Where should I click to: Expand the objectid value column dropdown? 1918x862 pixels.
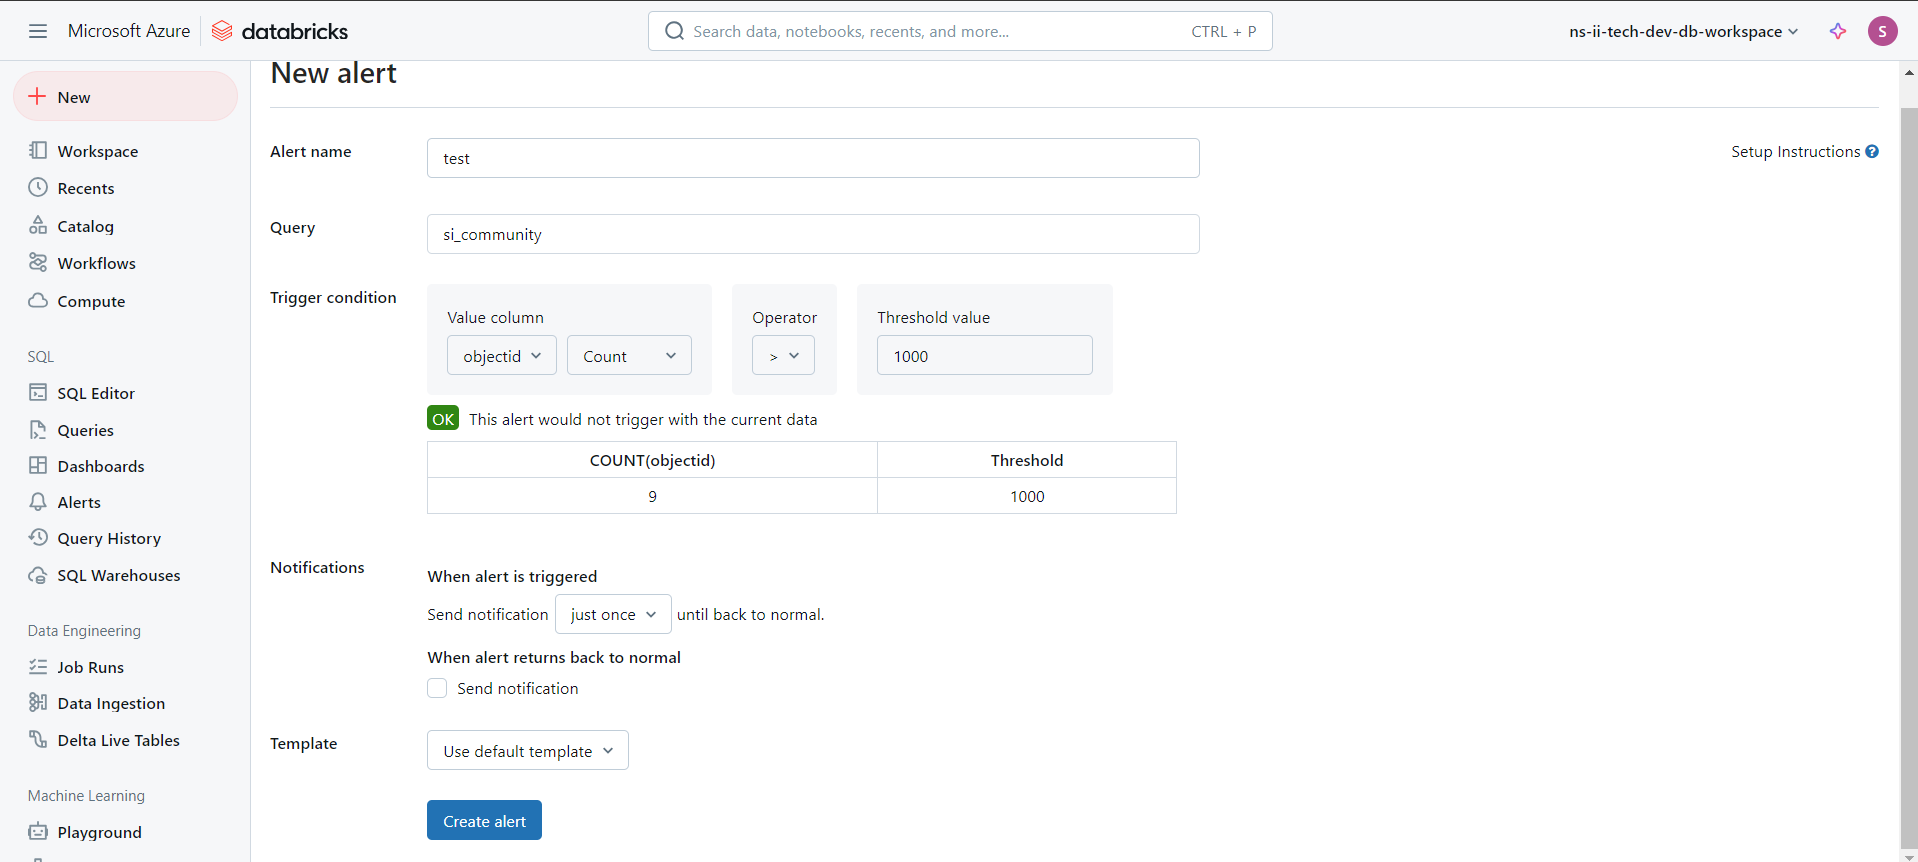[502, 356]
